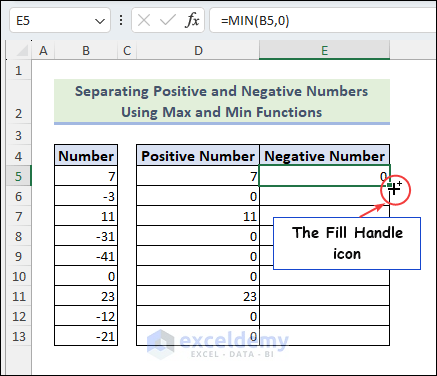This screenshot has width=437, height=376.
Task: Select row 6 header
Action: (x=18, y=196)
